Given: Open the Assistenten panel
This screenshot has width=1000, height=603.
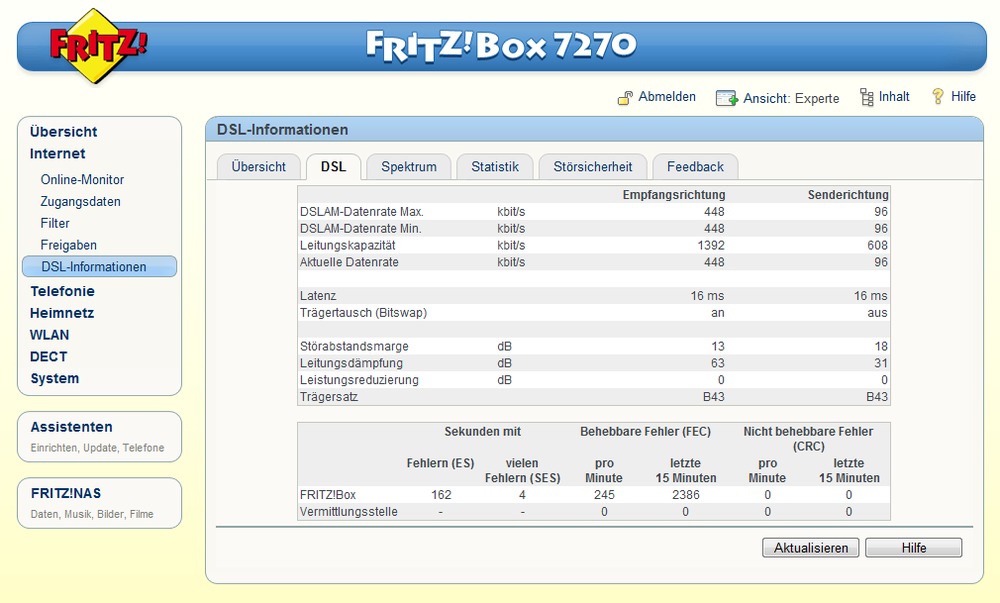Looking at the screenshot, I should click(99, 437).
